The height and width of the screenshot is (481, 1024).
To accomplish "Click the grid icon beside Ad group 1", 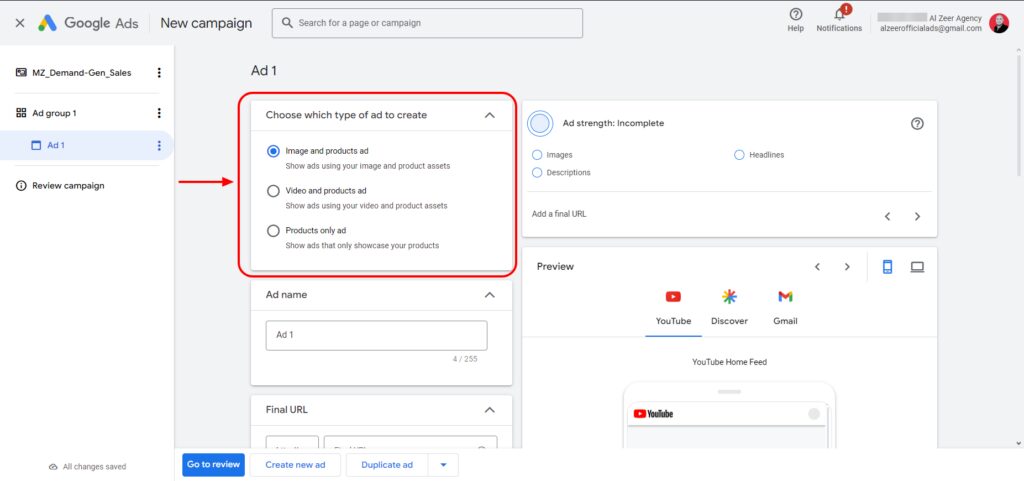I will (21, 113).
